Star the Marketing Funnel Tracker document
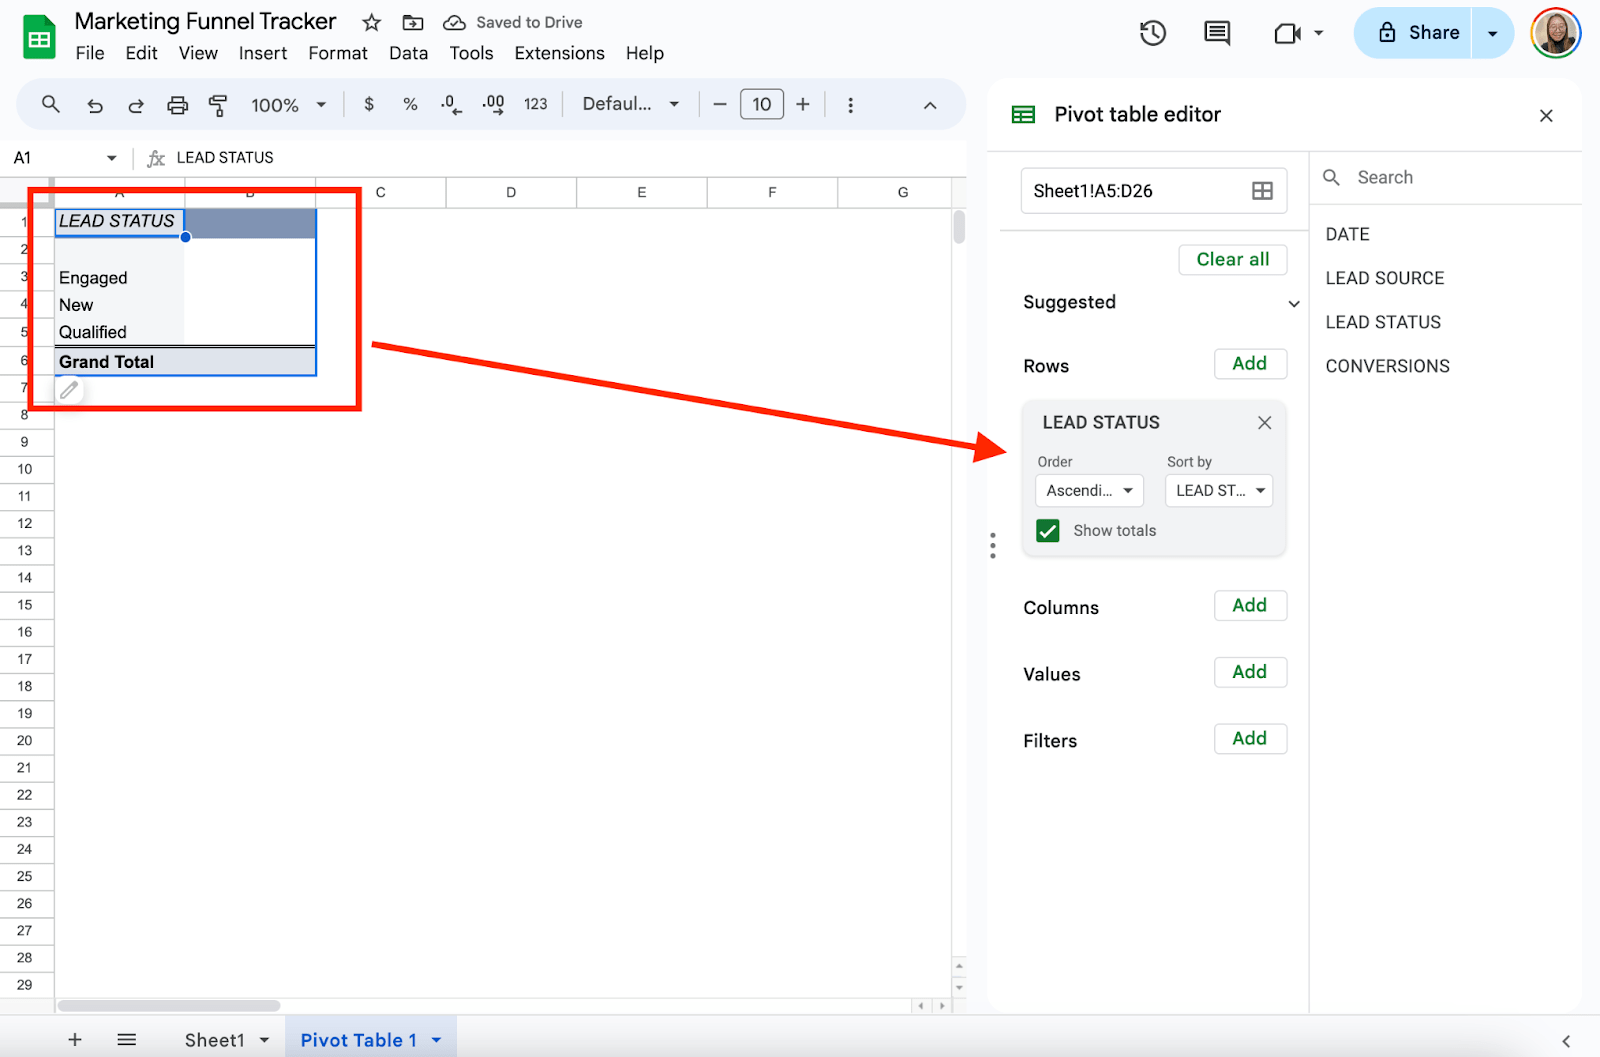This screenshot has width=1600, height=1057. click(x=372, y=22)
